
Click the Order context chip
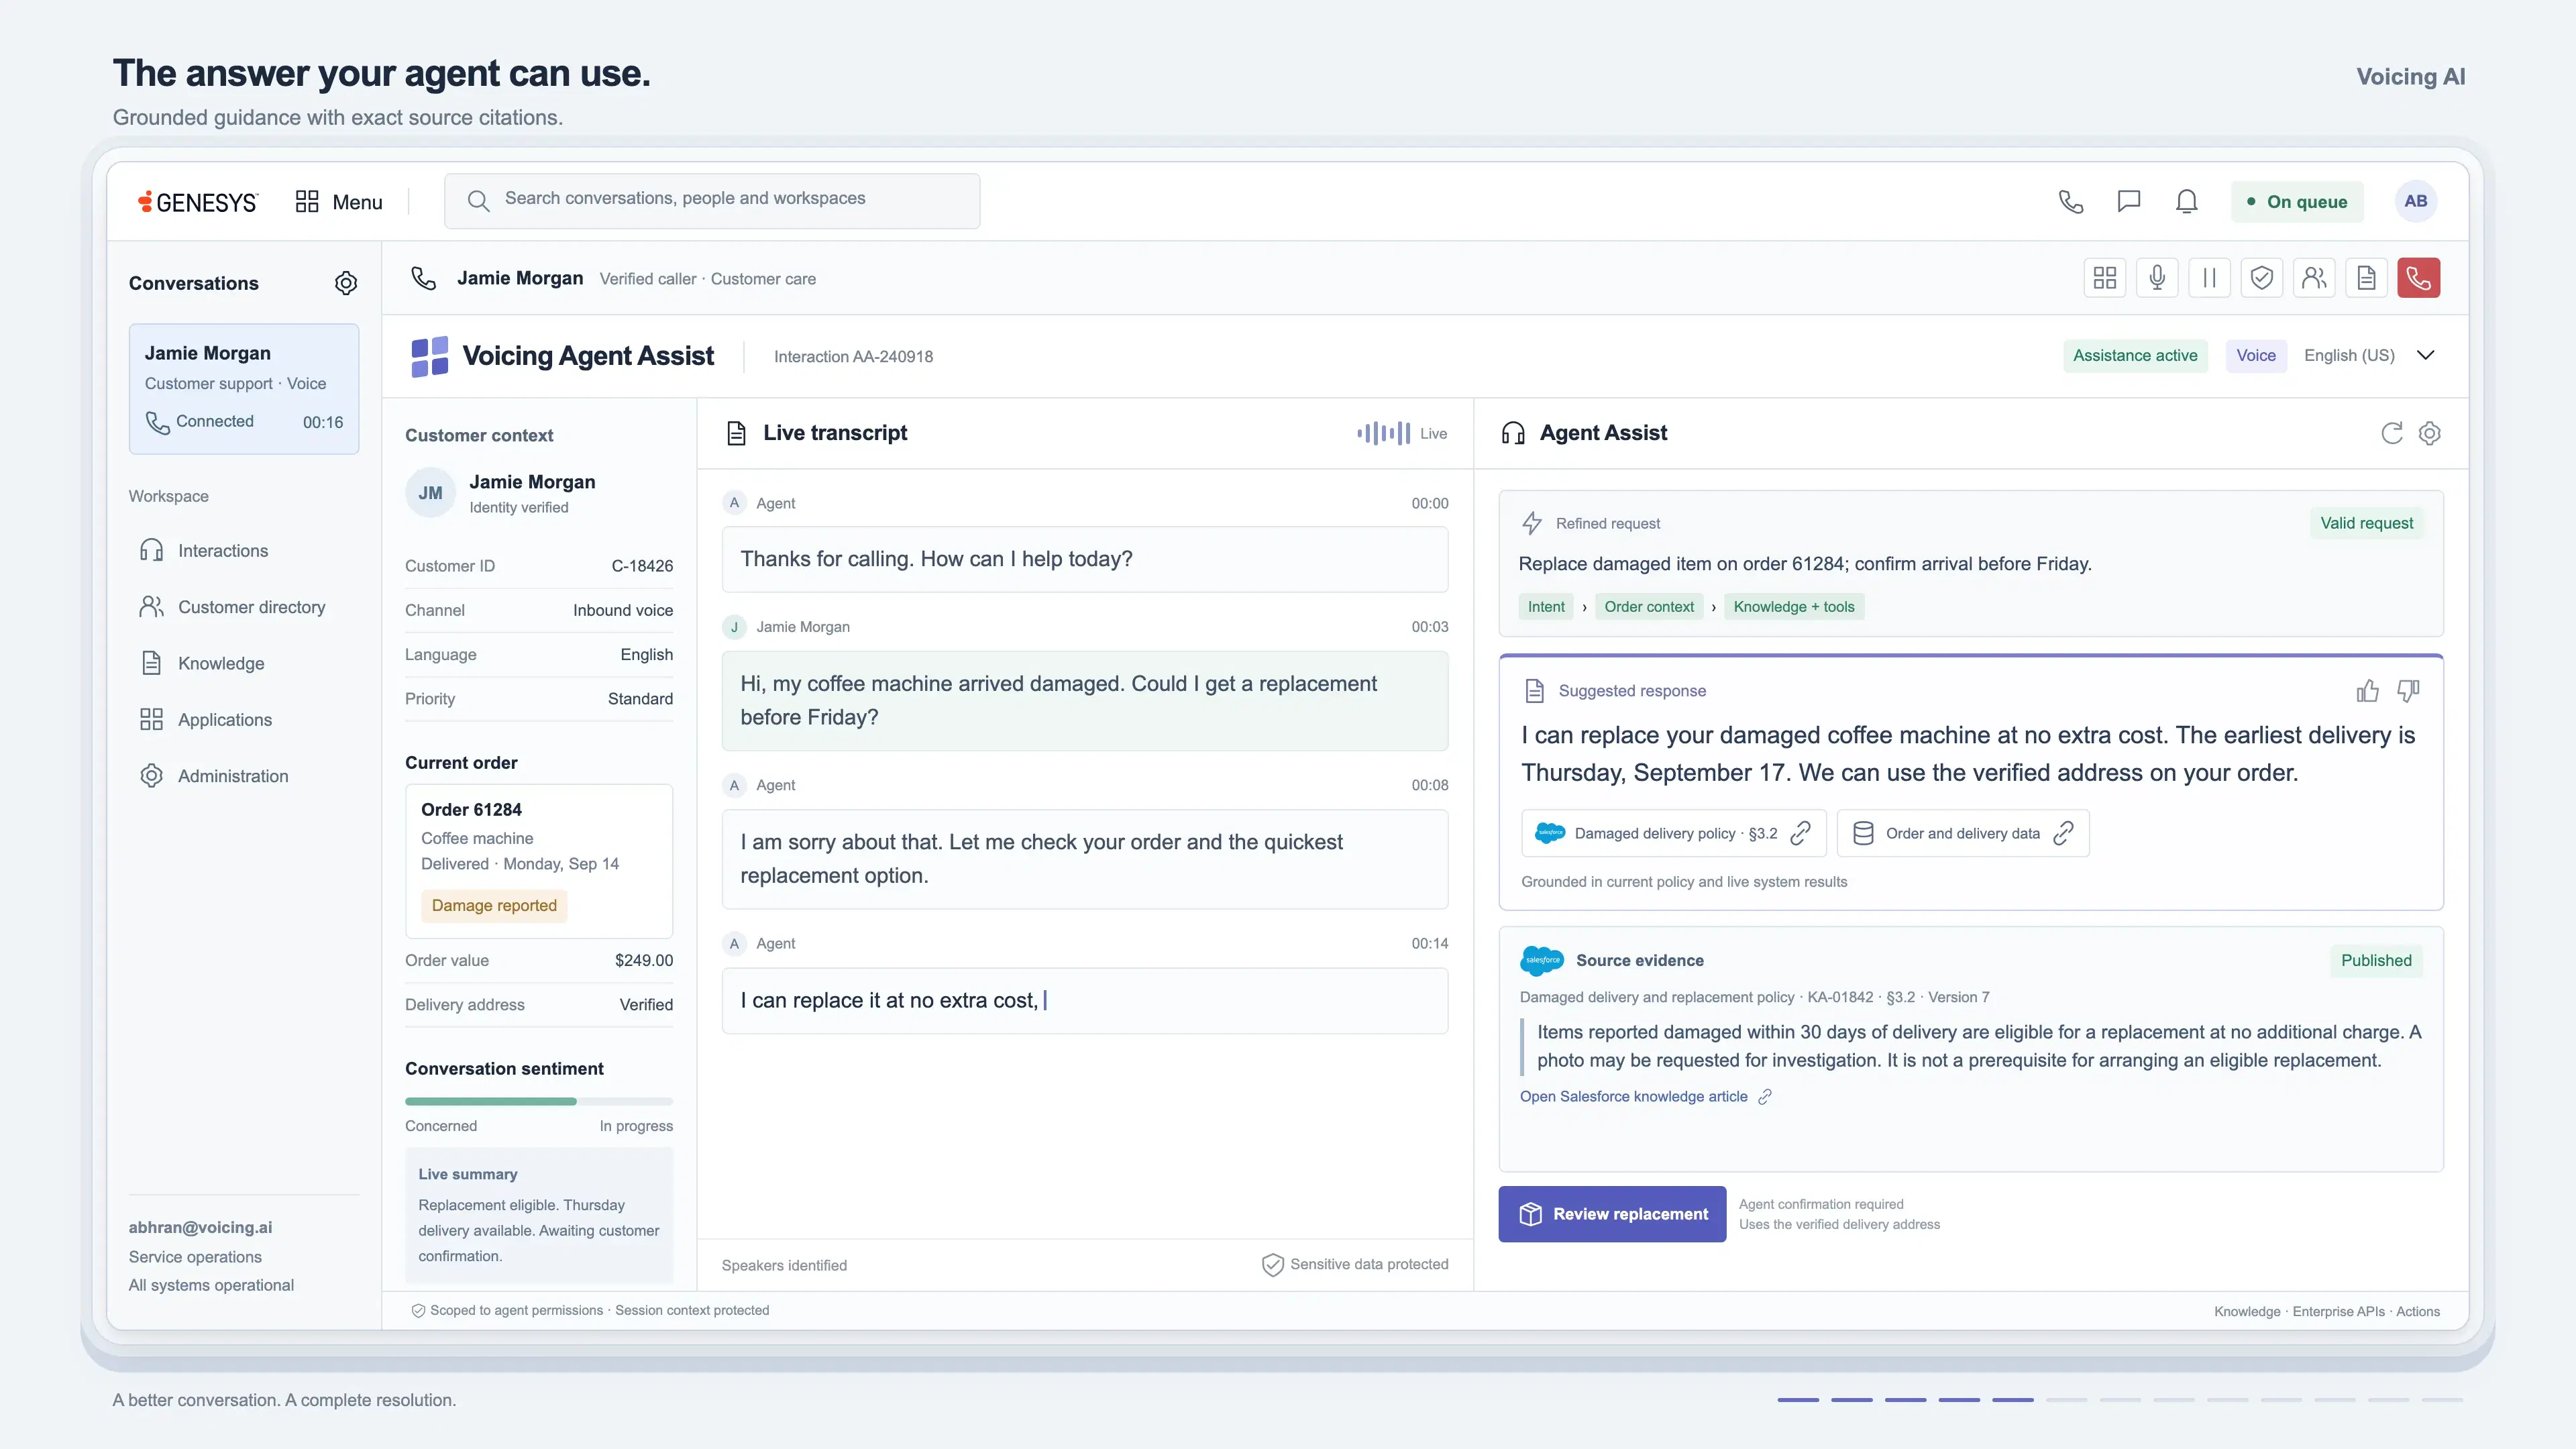coord(1649,607)
